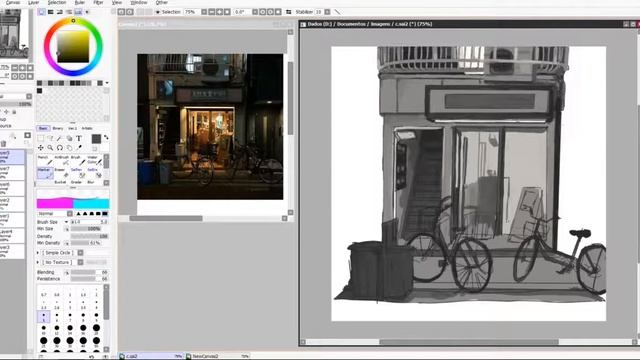Screen dimensions: 640x360
Task: Toggle Blending pressure button
Action: (x=67, y=273)
